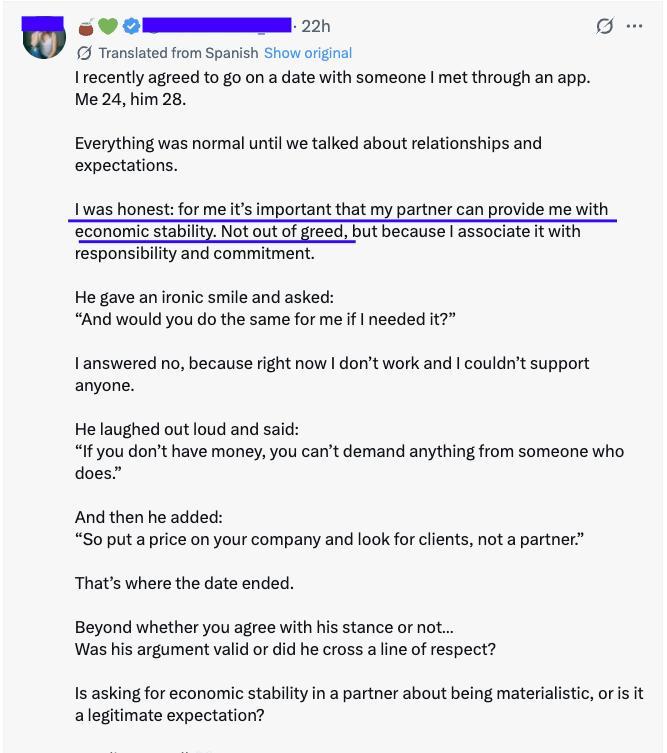Viewport: 667px width, 753px height.
Task: Click the line 'That's where the date ended.'
Action: pos(184,583)
